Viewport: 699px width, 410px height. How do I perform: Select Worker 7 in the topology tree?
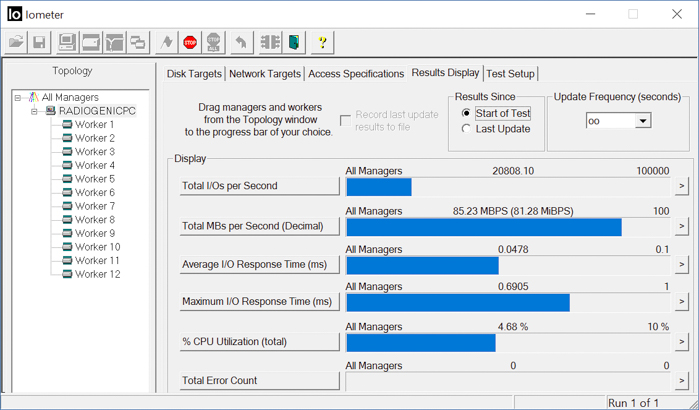pyautogui.click(x=94, y=206)
